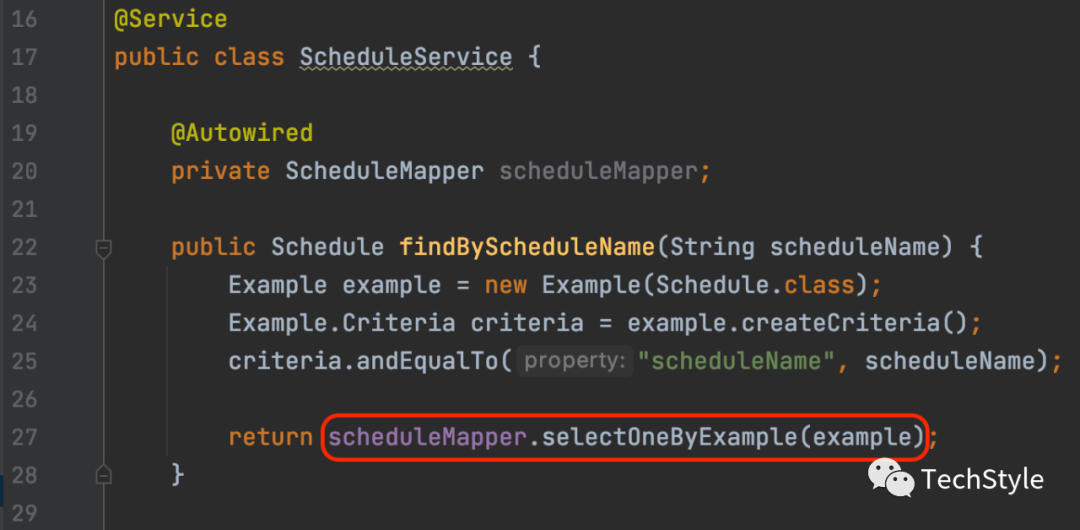Place cursor on ScheduleService class name
Screen dimensions: 1080x530
point(406,57)
